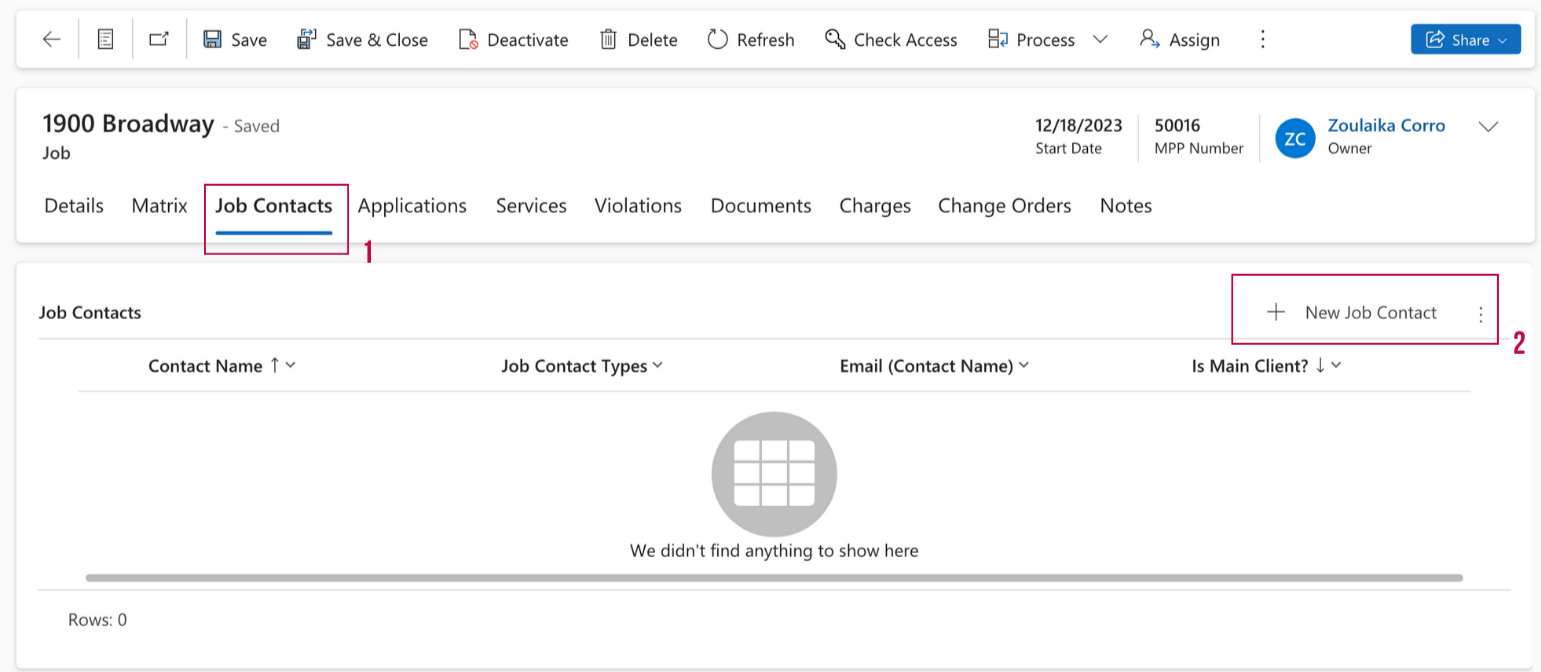The height and width of the screenshot is (672, 1541).
Task: Assign the job to another user
Action: [x=1180, y=40]
